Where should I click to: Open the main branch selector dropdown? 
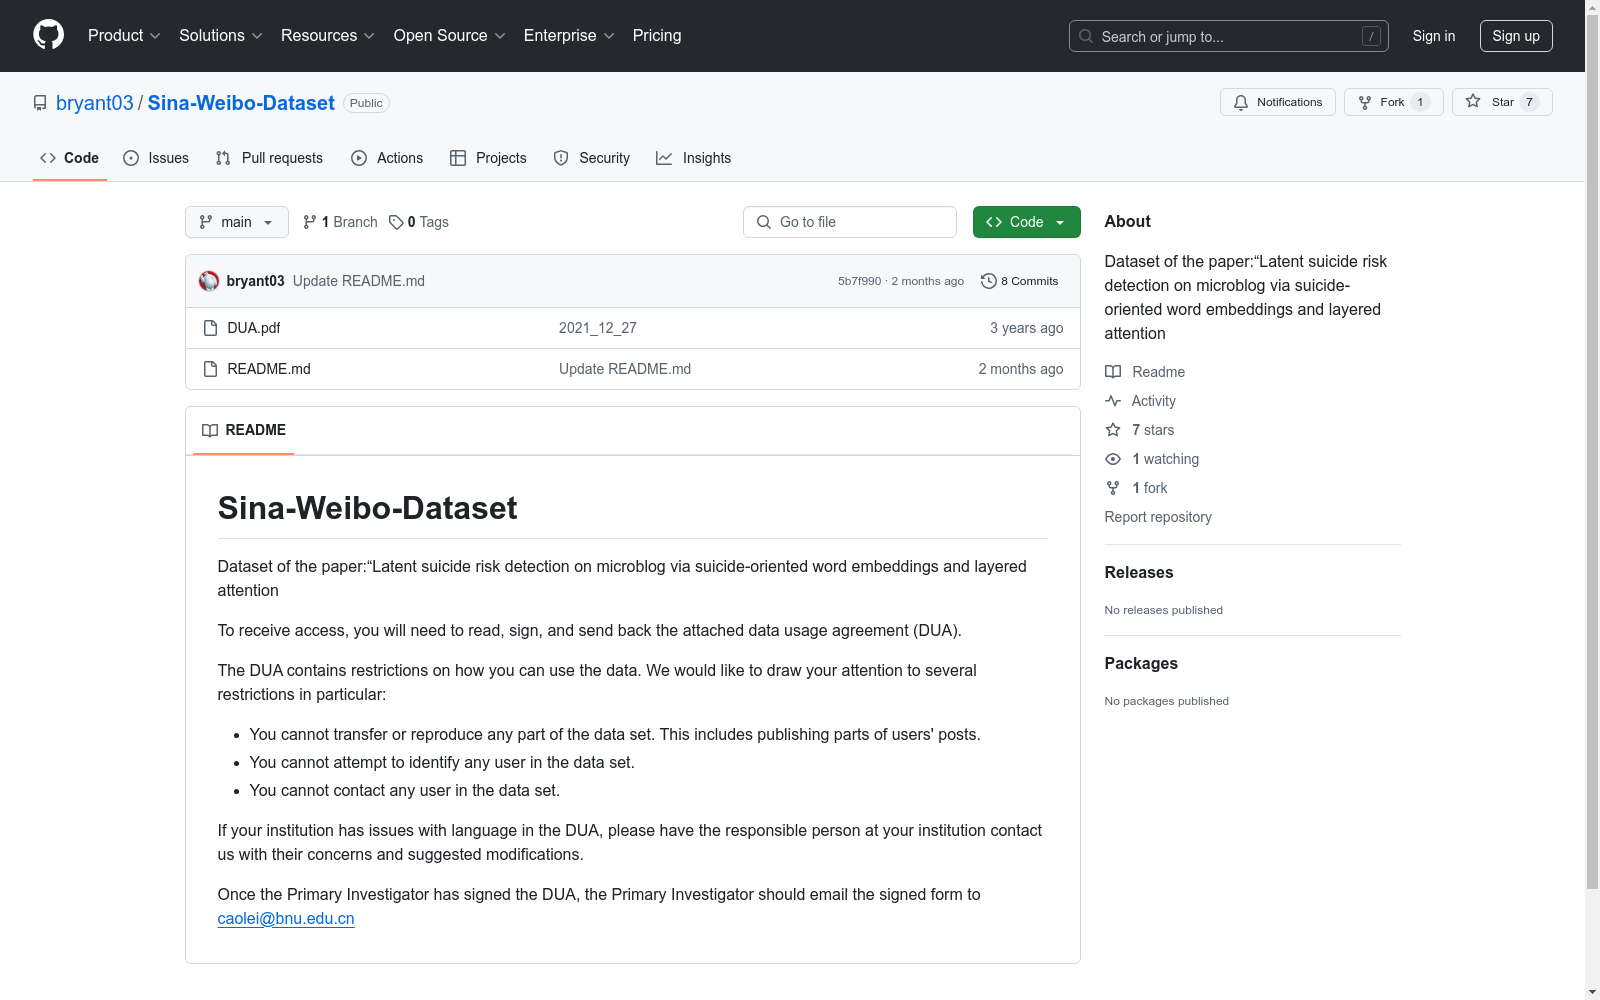click(x=237, y=222)
